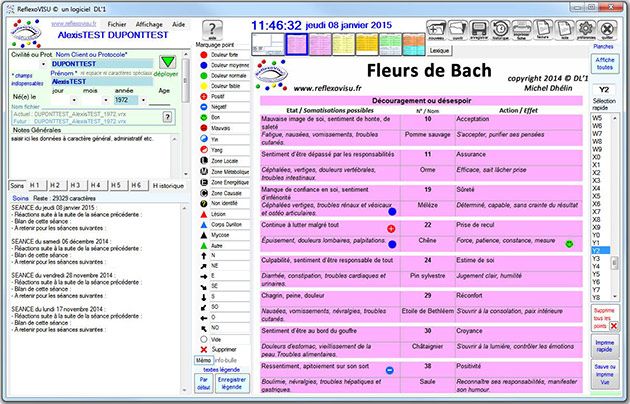Select the Yang marker
The image size is (630, 404).
point(204,150)
